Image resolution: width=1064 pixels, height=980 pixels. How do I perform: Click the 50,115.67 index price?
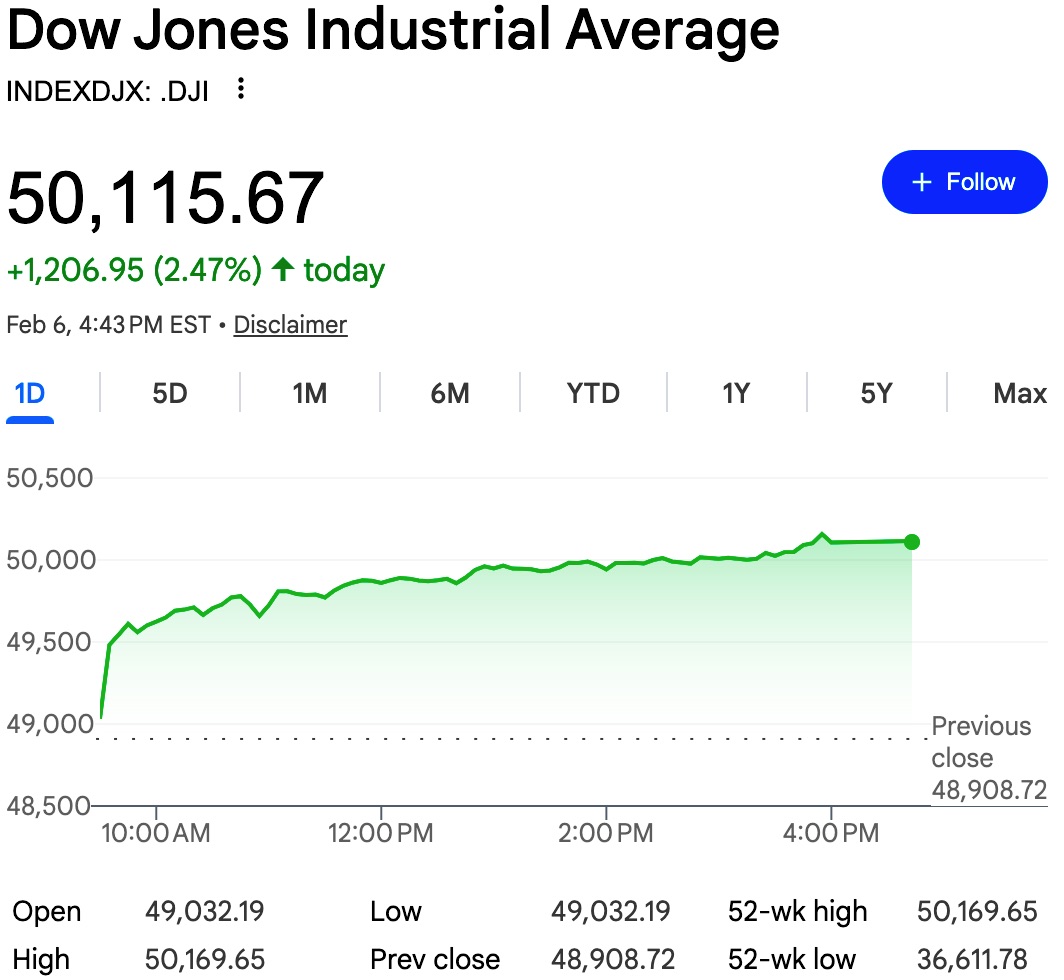click(166, 199)
